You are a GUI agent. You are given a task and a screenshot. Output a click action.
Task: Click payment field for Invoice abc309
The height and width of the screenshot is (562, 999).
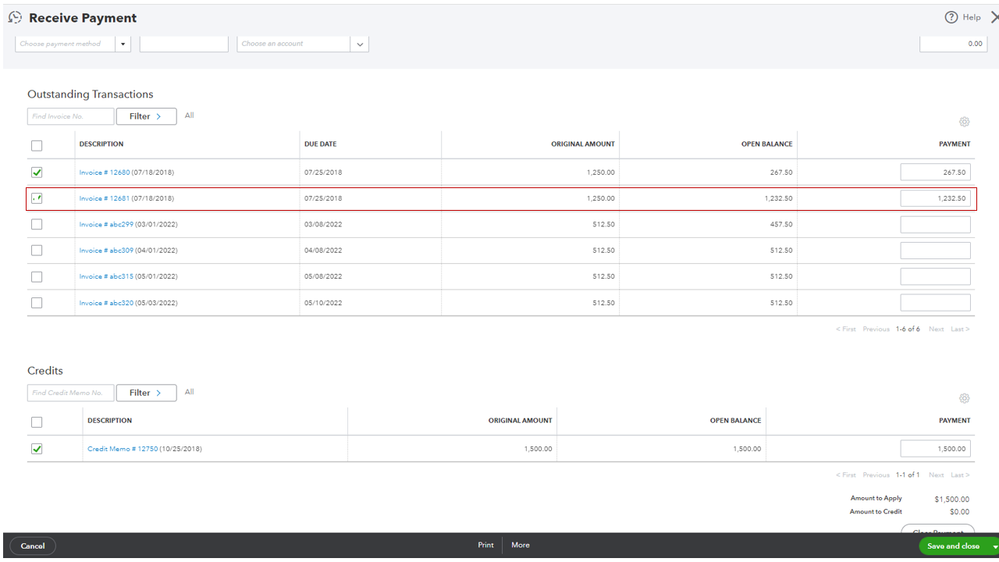(935, 250)
